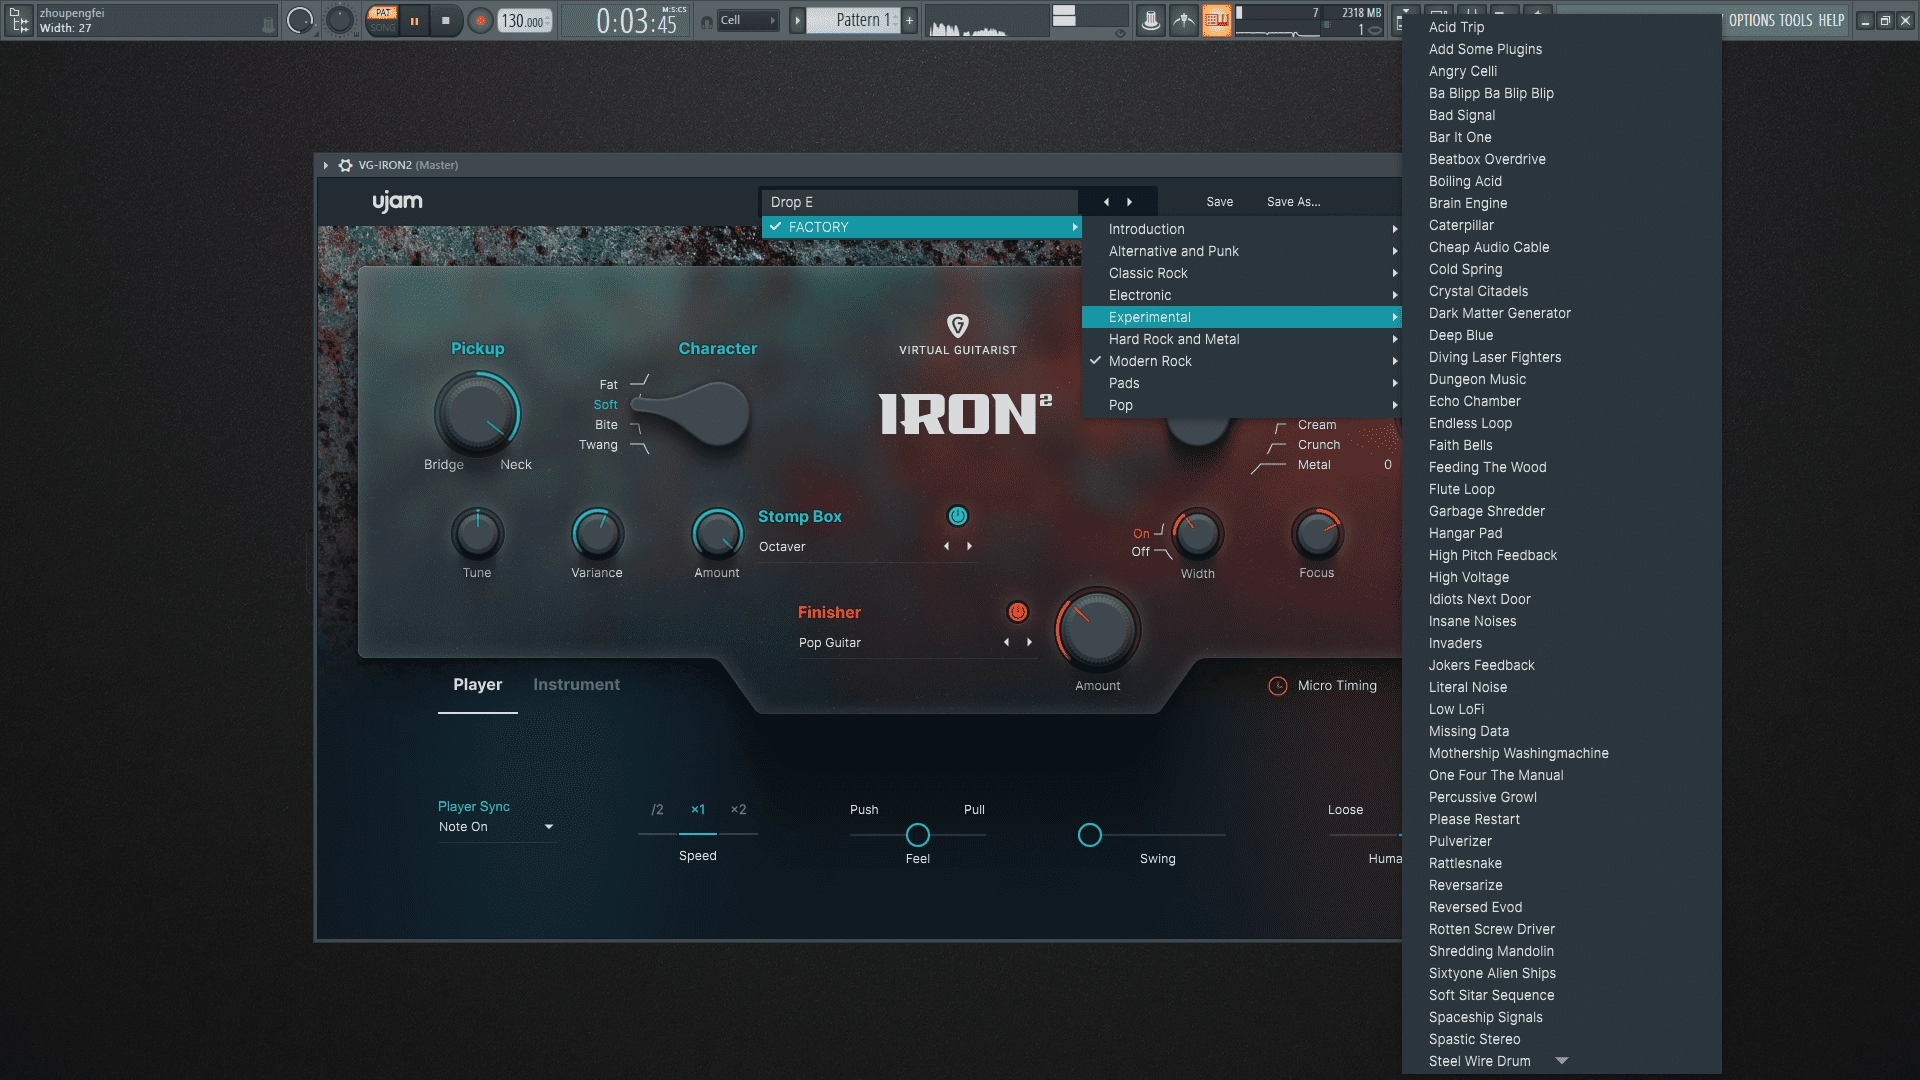Click the Save As... button
This screenshot has height=1080, width=1920.
(1293, 202)
